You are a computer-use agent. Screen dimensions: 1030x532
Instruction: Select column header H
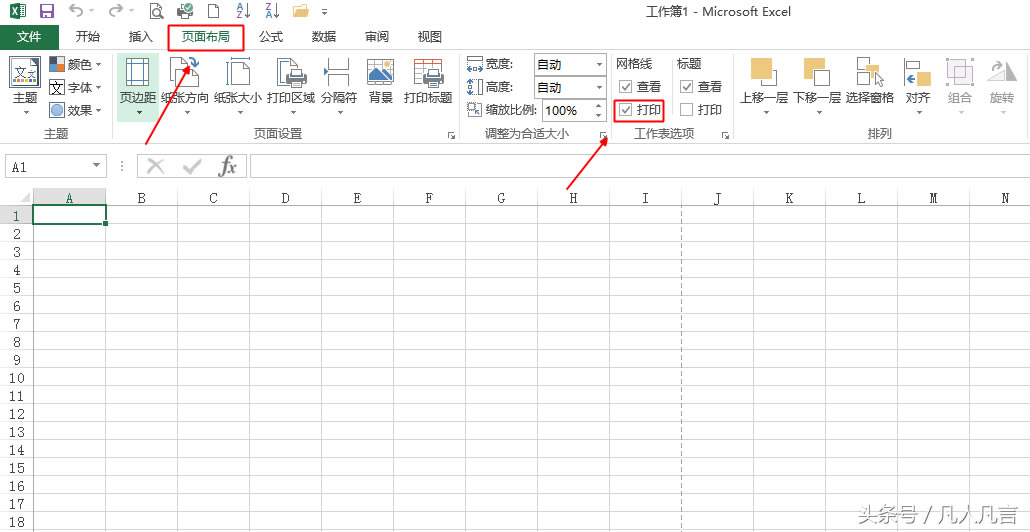[x=573, y=198]
